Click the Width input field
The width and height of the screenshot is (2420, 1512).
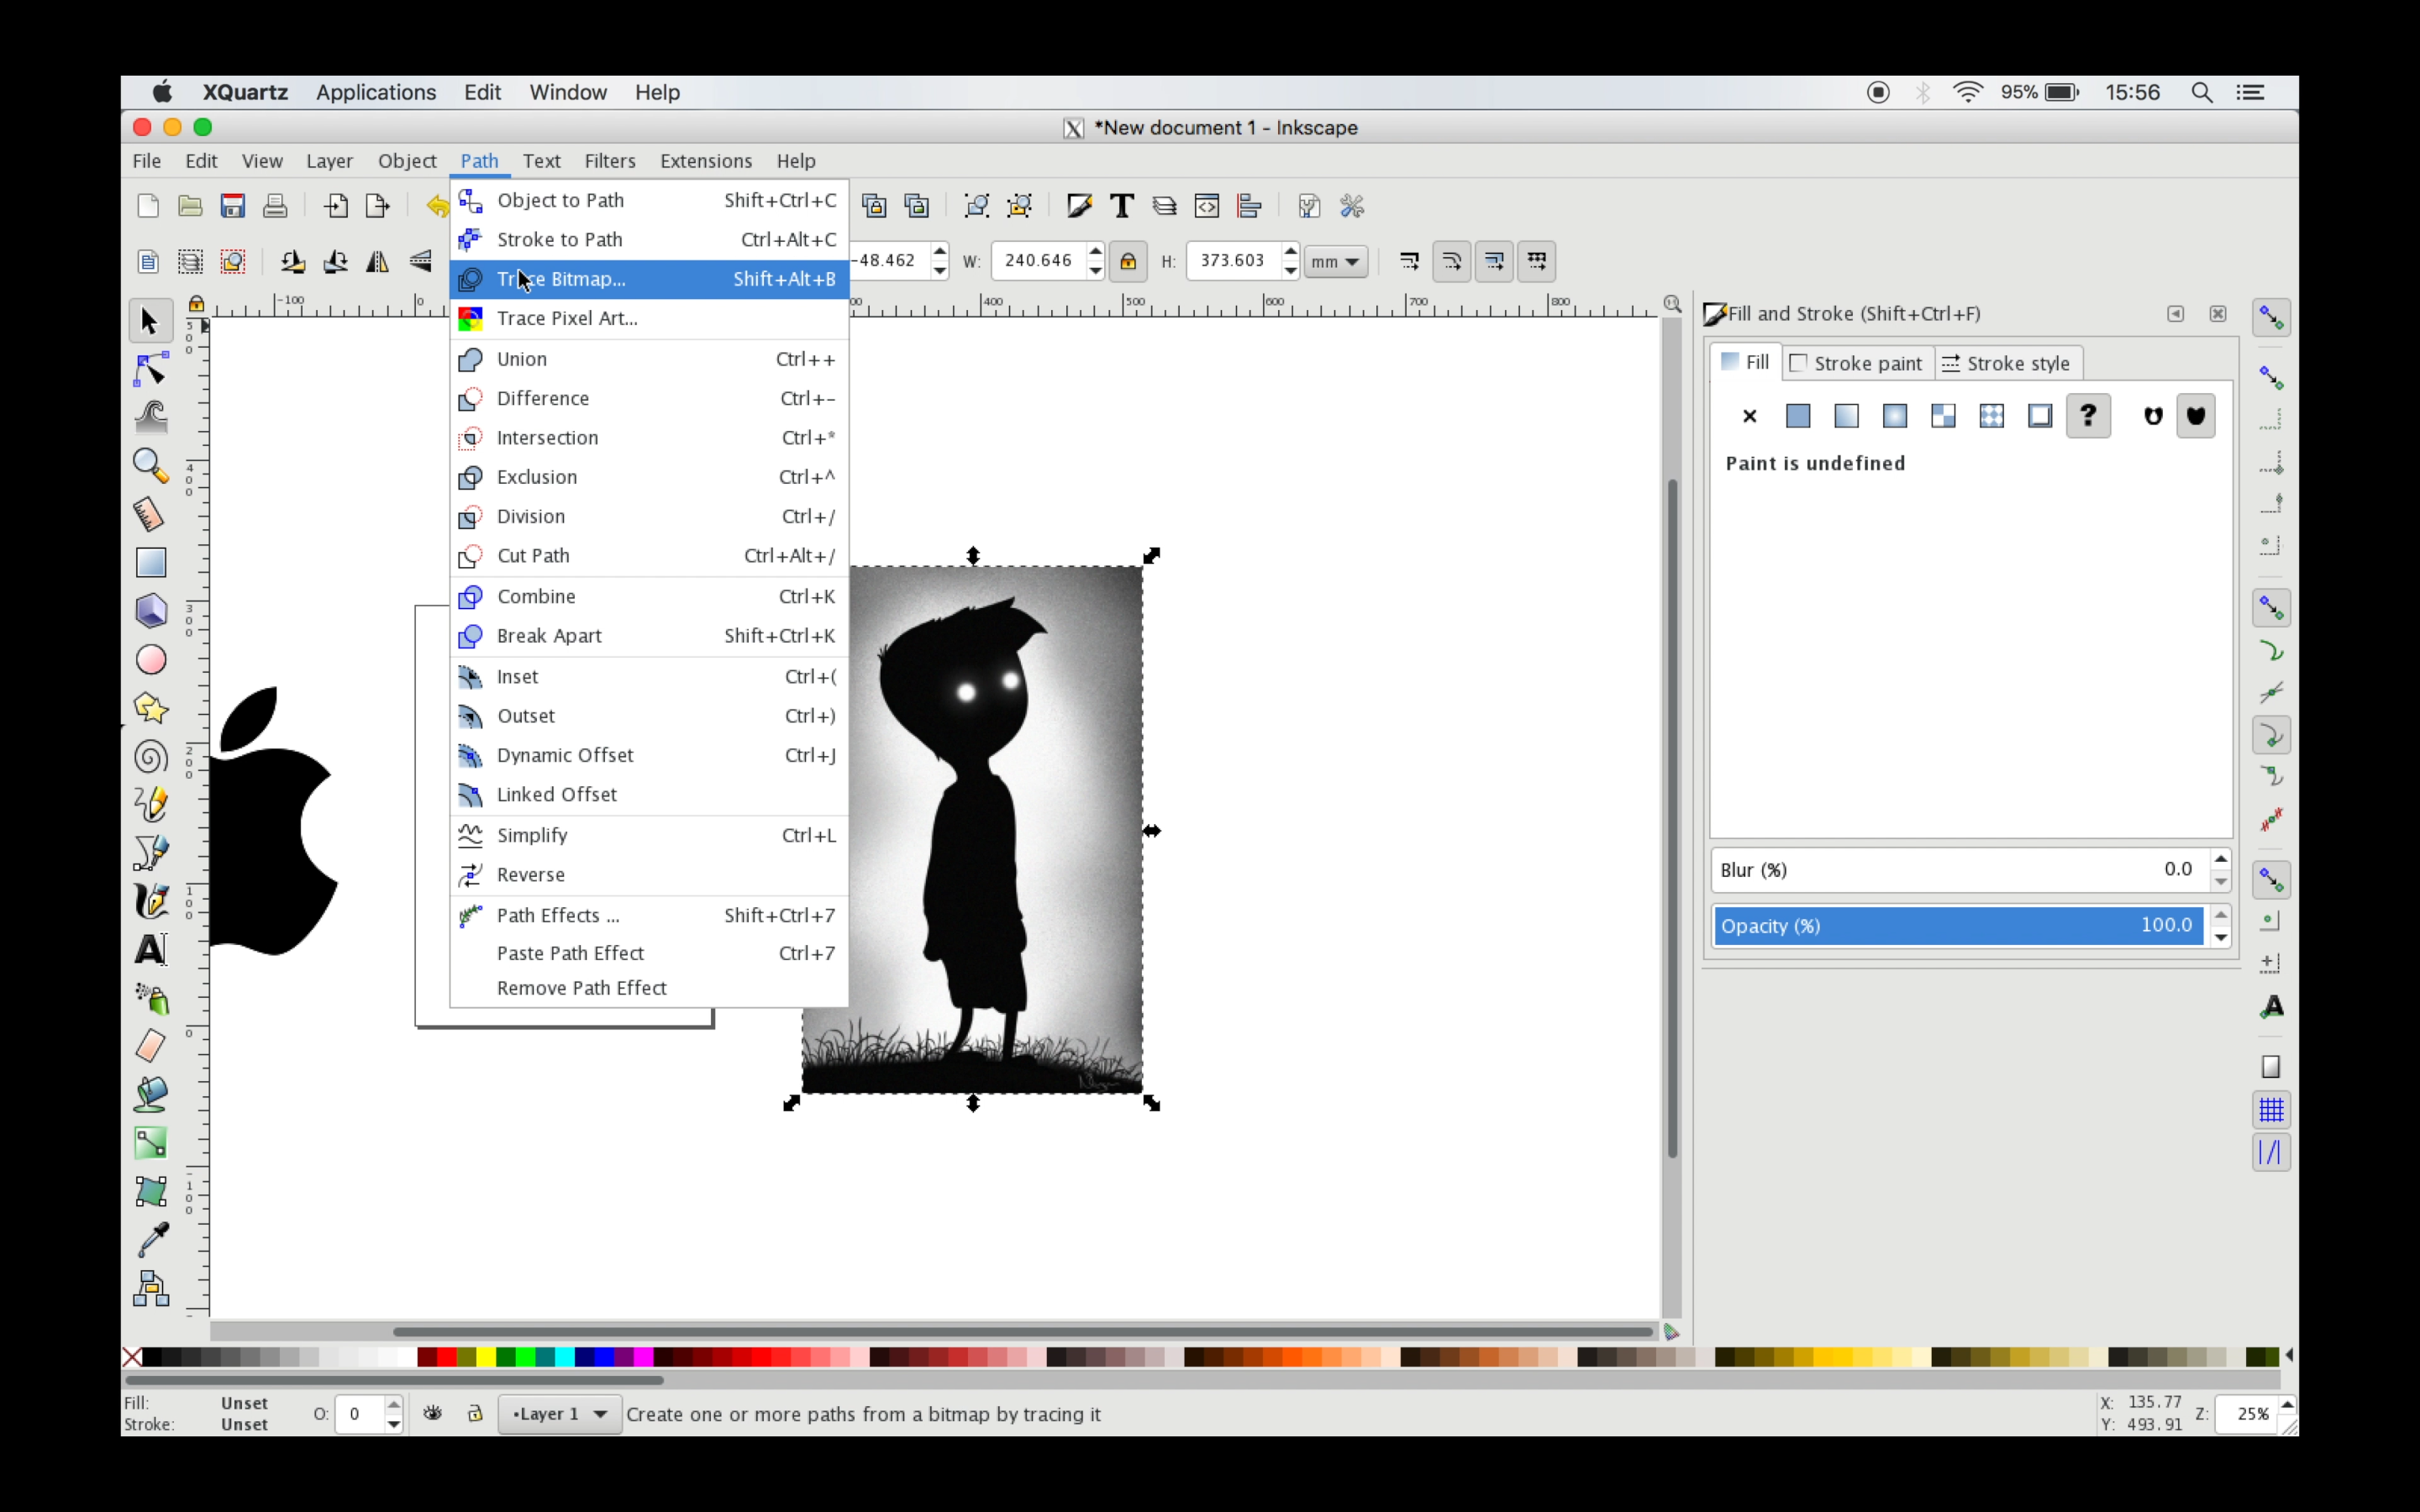(1040, 261)
